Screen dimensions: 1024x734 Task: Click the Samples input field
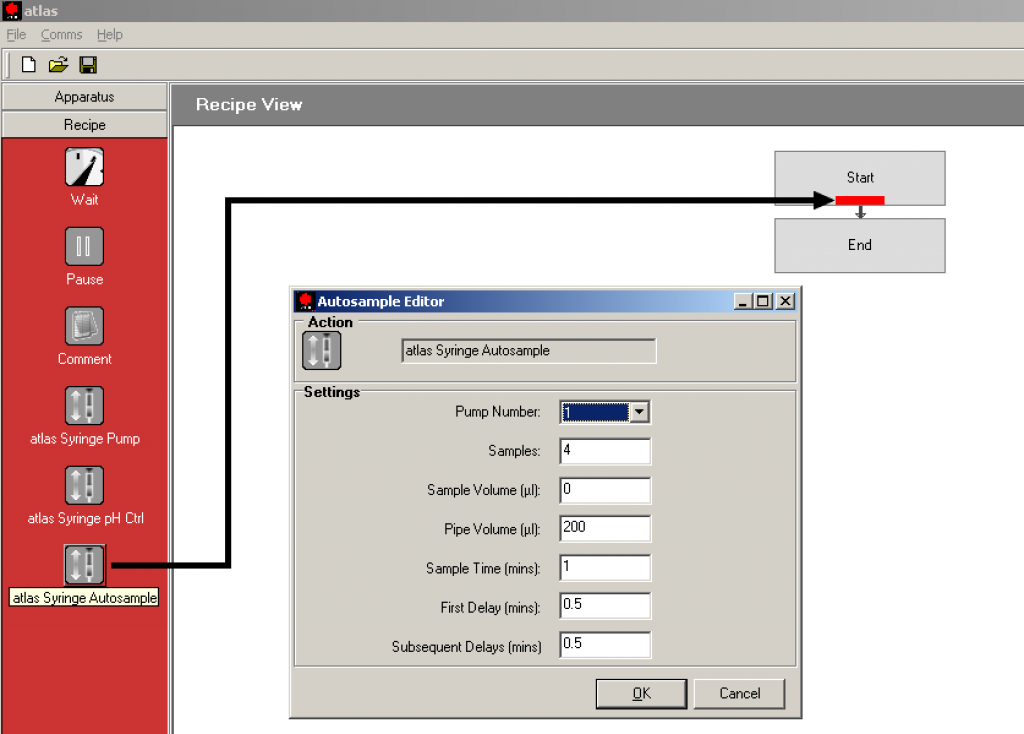605,451
